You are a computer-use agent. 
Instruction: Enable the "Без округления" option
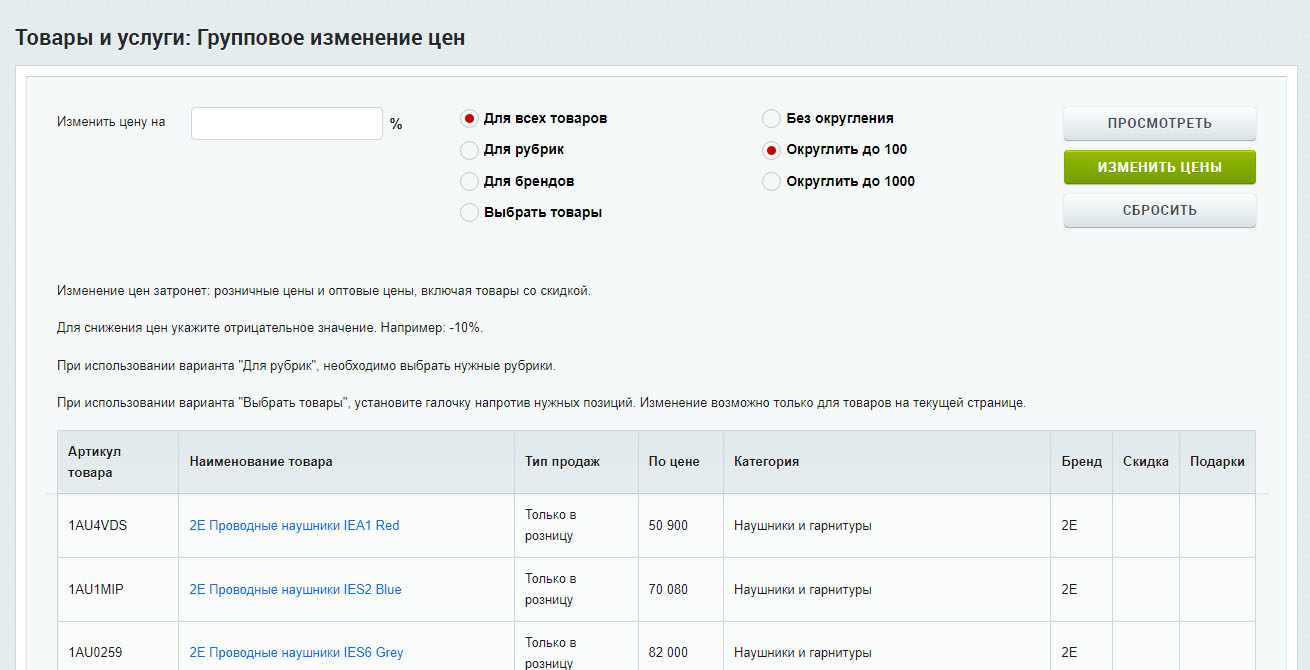click(771, 119)
